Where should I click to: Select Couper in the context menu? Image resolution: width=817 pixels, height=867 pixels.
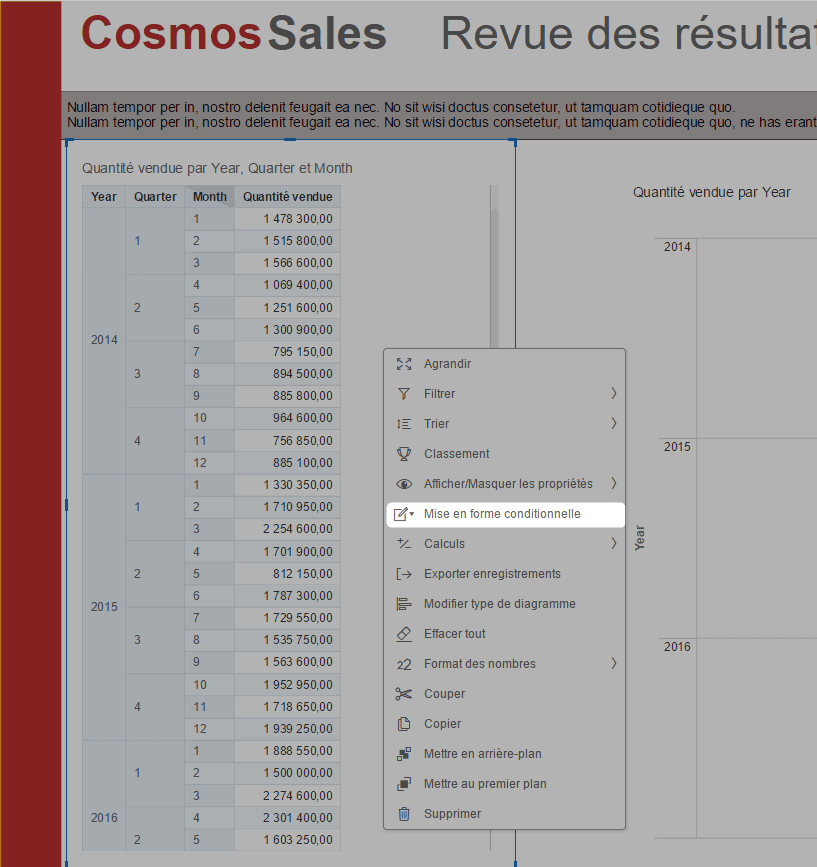coord(505,694)
